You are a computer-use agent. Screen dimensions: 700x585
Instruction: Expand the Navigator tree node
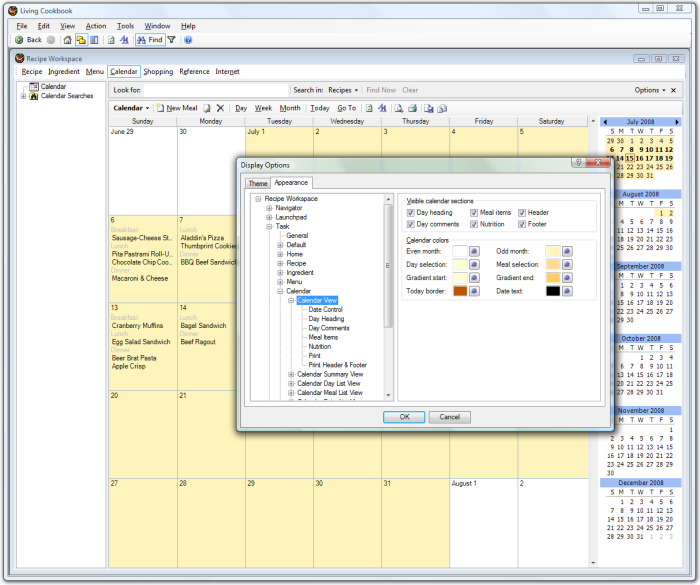click(x=269, y=208)
